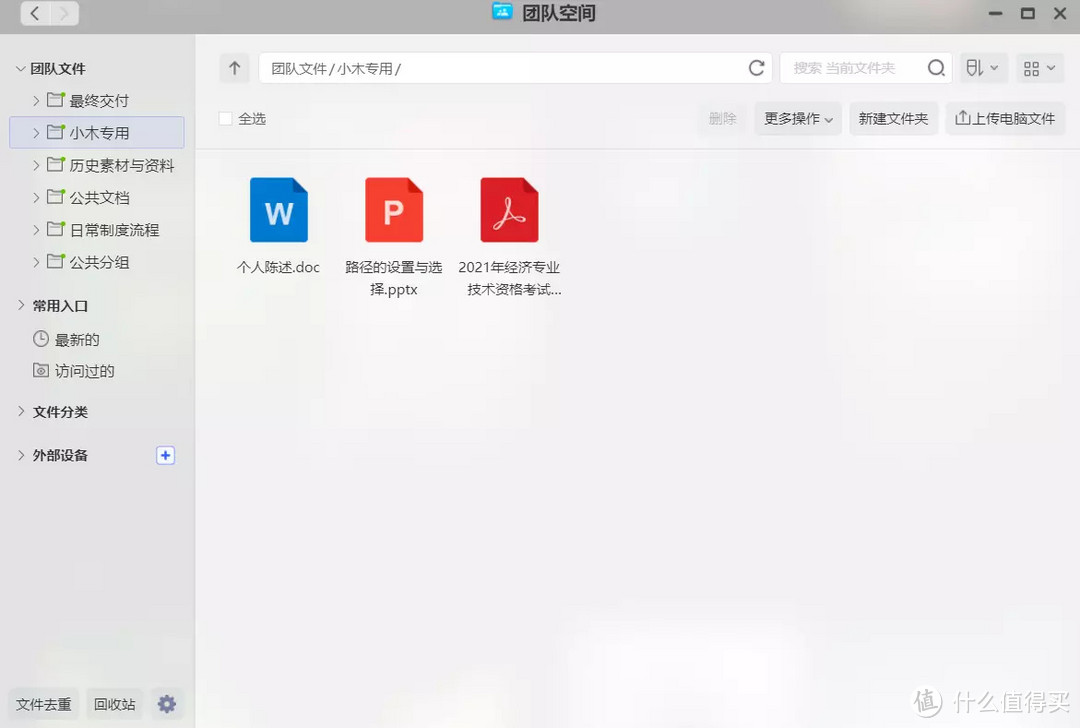Viewport: 1080px width, 728px height.
Task: Click the 路径的设置与选择.pptx file name
Action: click(x=393, y=278)
